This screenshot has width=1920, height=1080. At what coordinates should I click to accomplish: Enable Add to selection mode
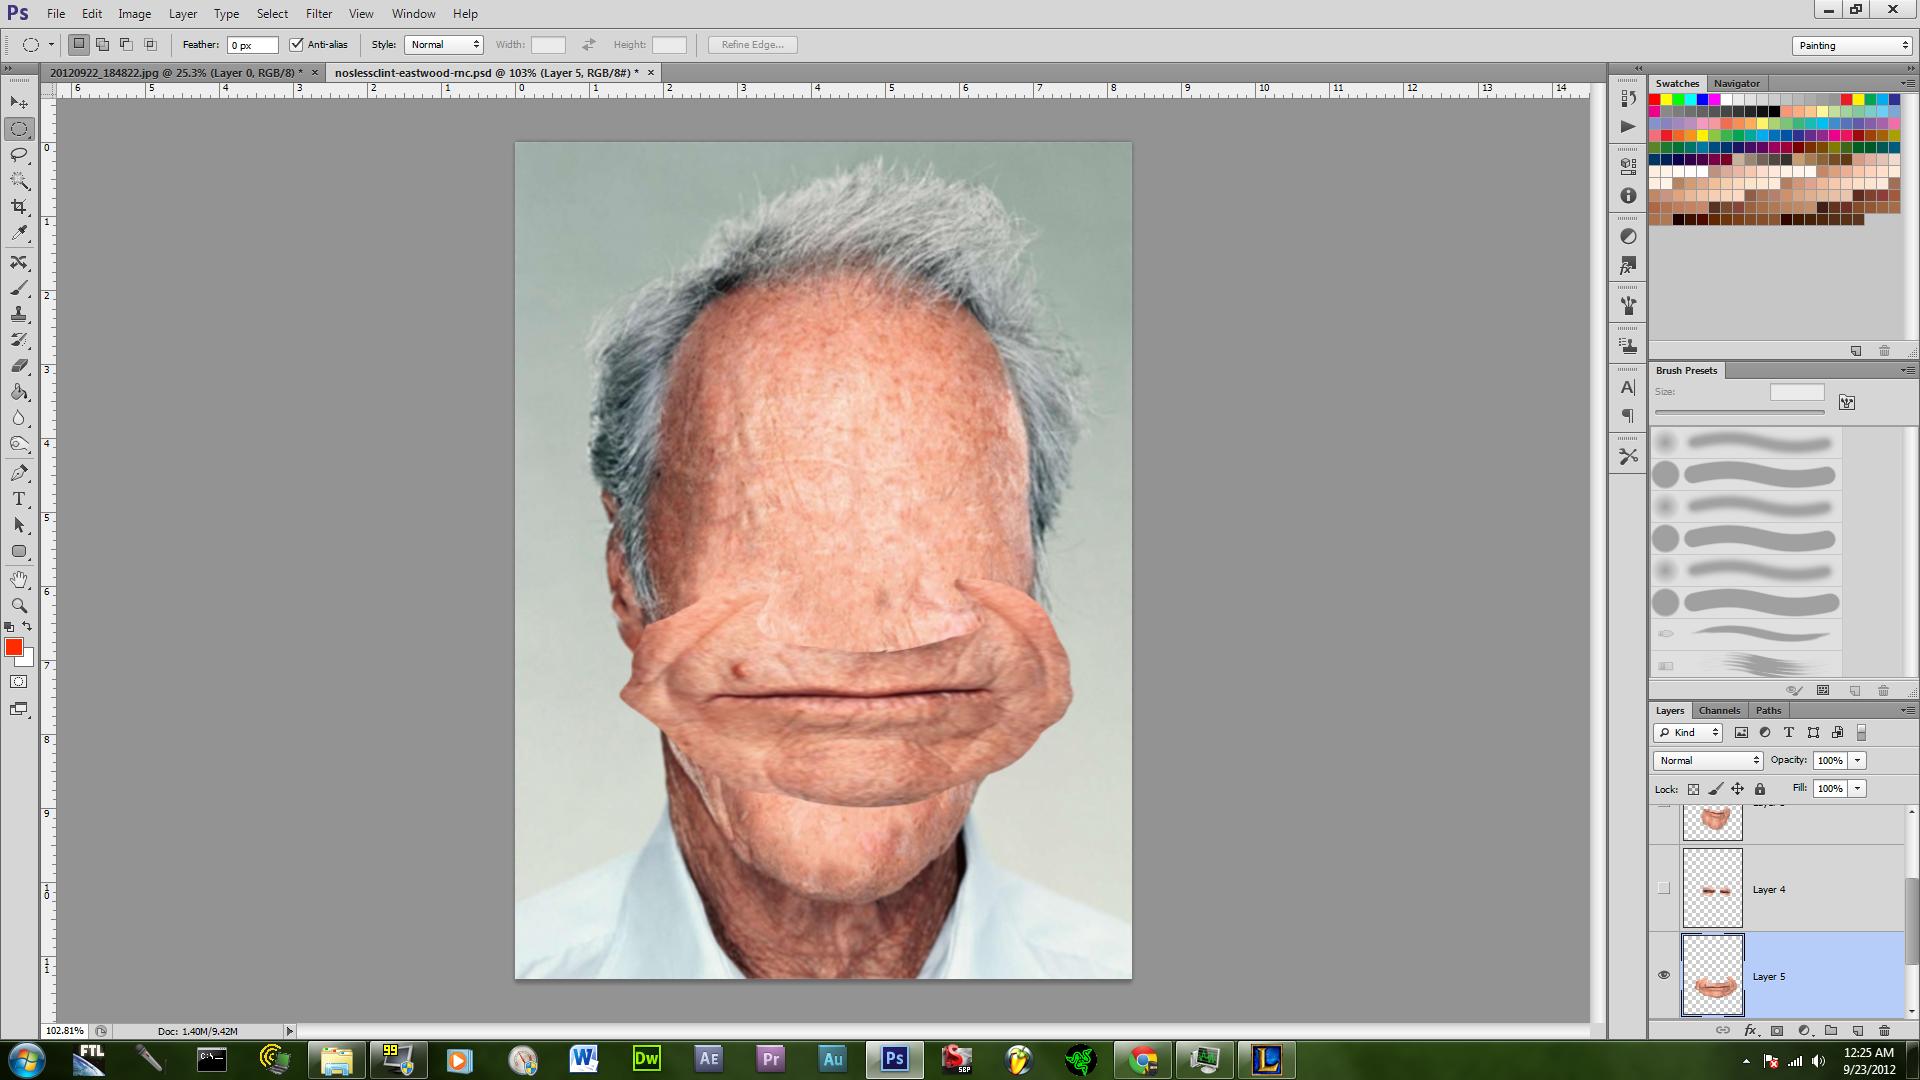click(102, 44)
